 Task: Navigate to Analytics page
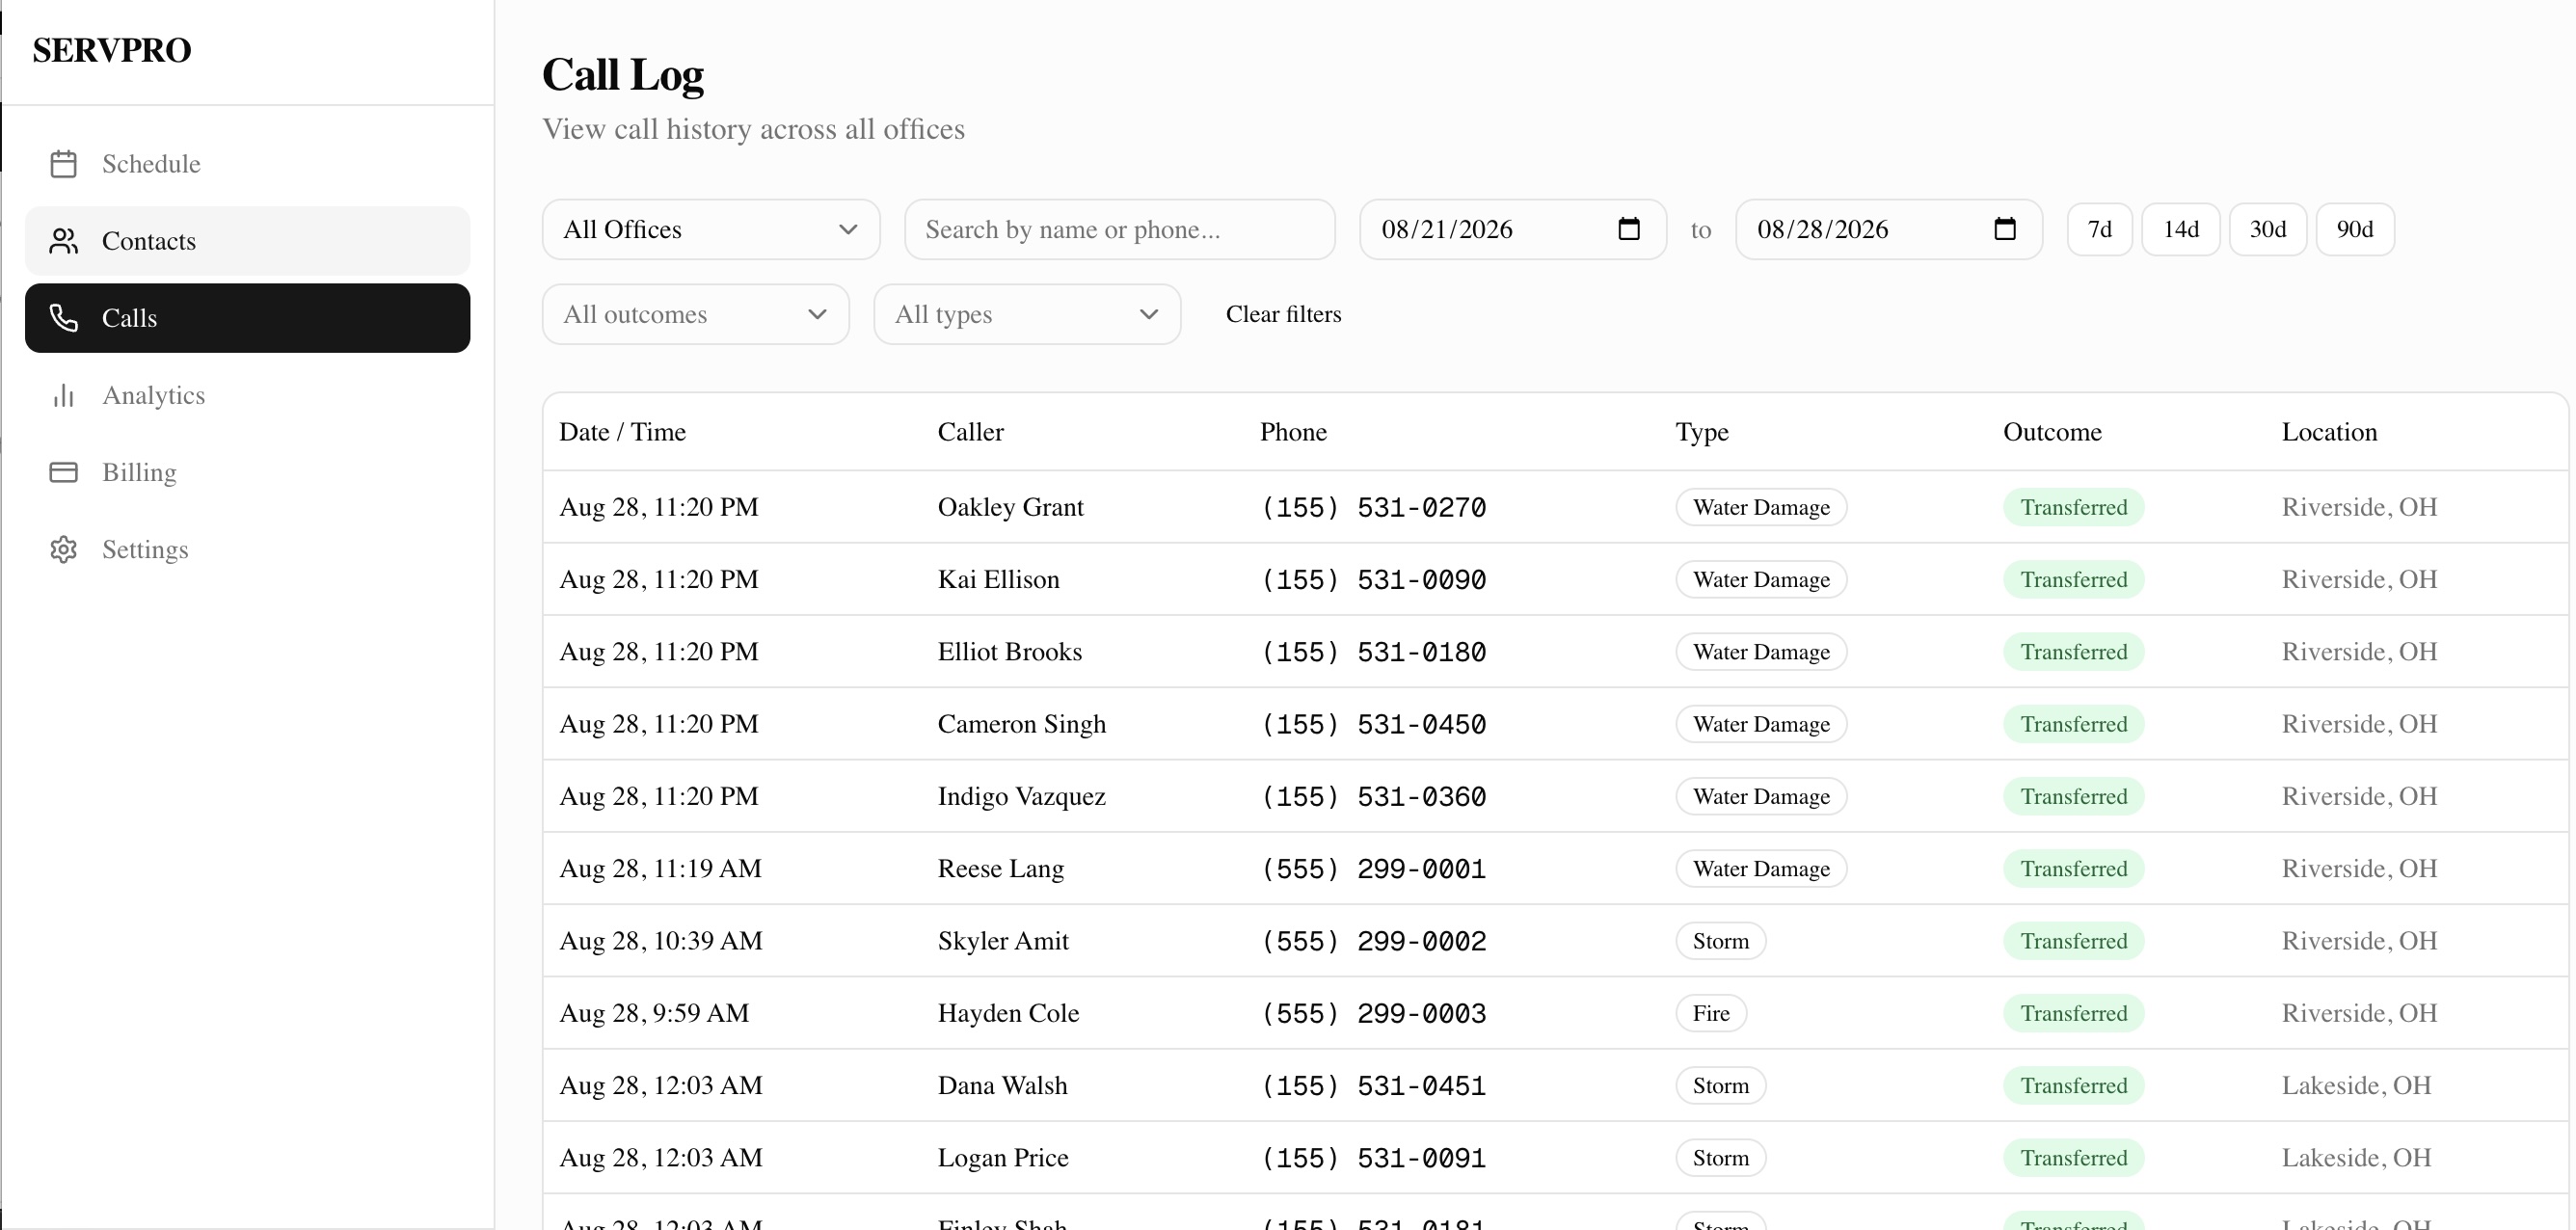coord(247,395)
